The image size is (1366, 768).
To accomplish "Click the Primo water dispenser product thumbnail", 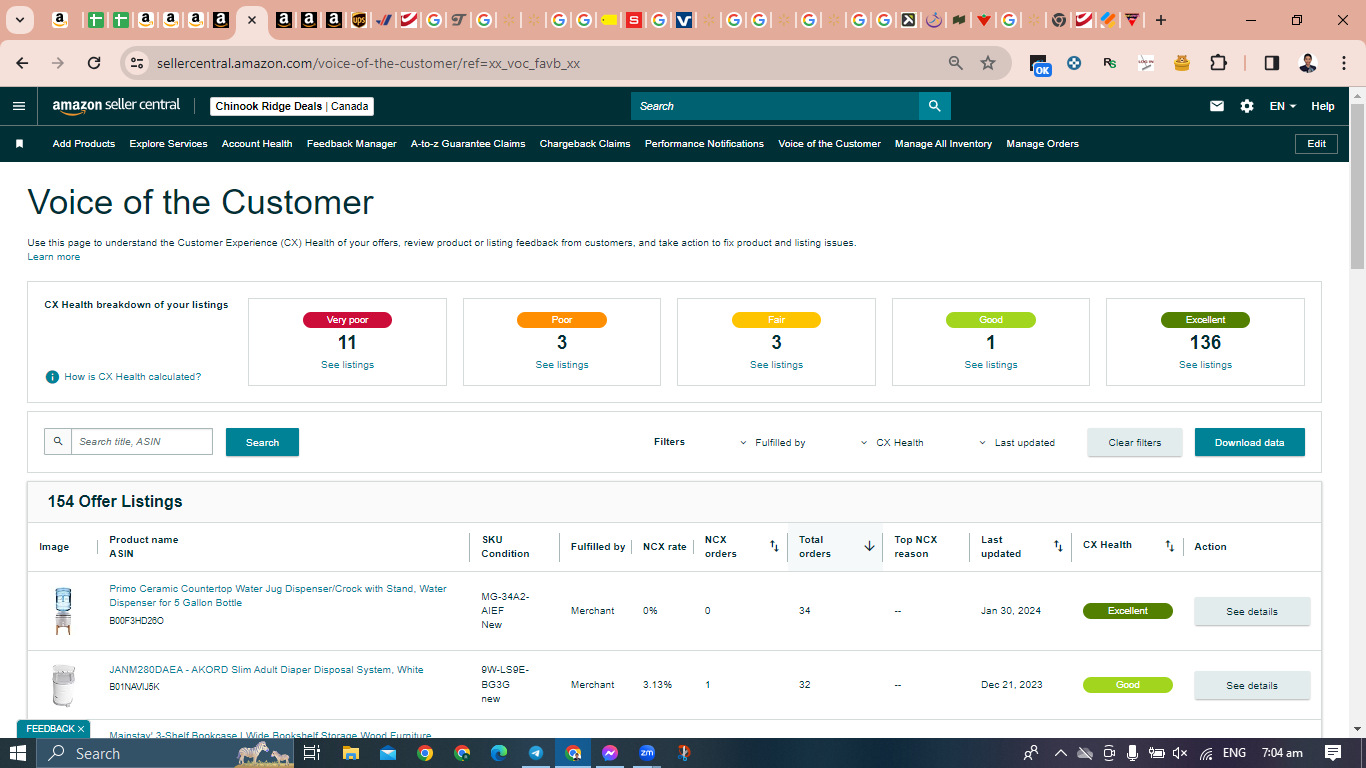I will tap(63, 611).
